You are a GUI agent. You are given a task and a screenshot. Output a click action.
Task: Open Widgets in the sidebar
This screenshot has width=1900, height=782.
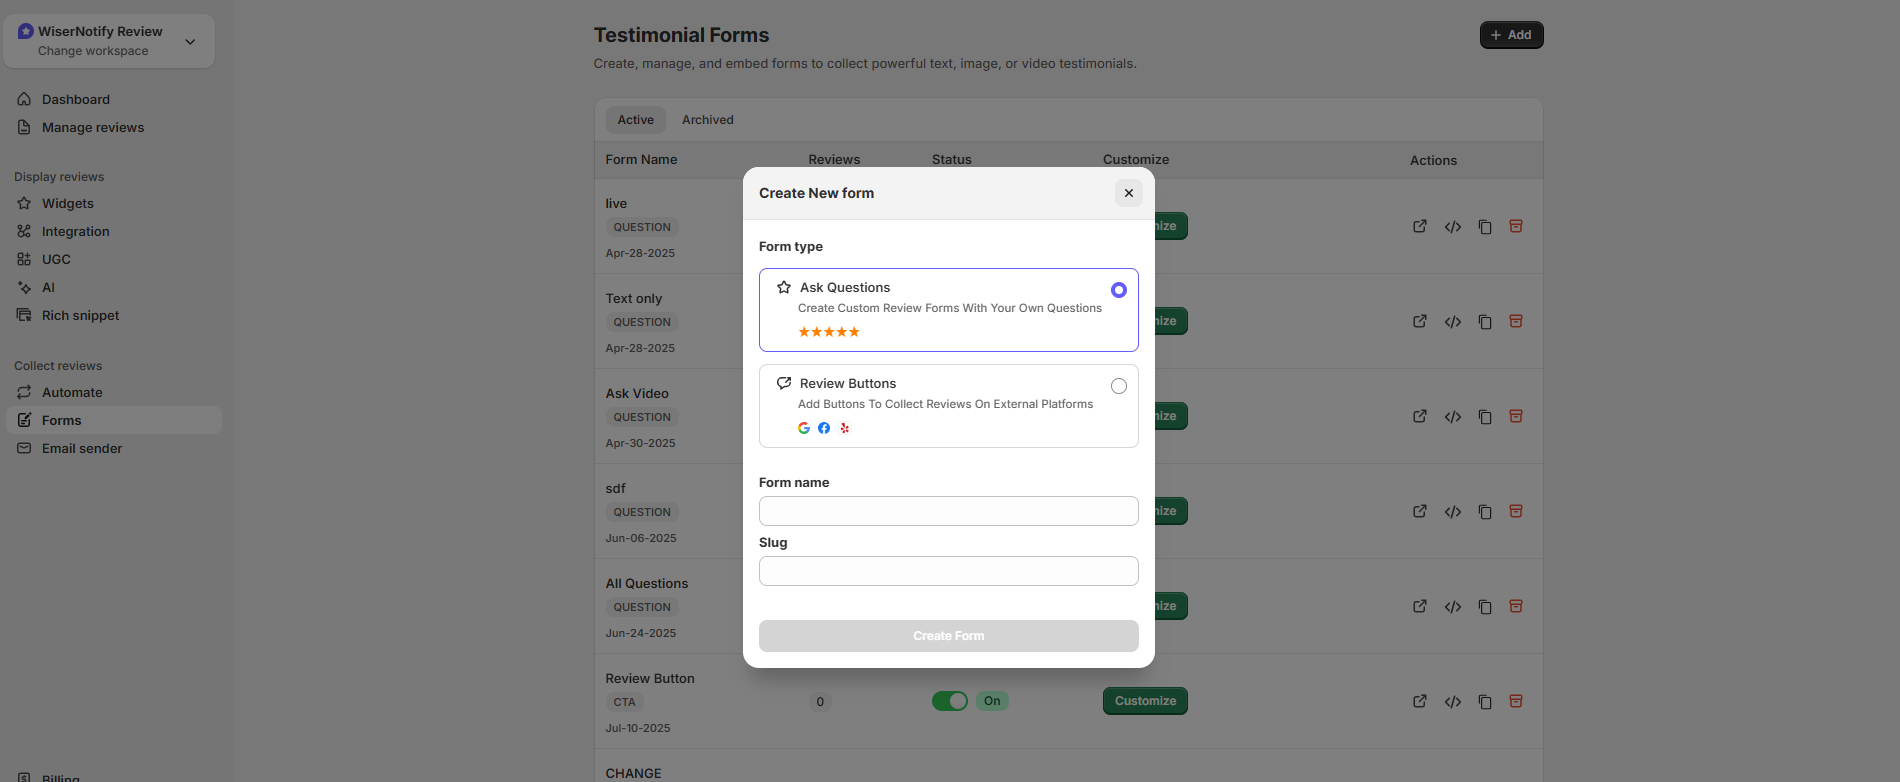pos(68,203)
